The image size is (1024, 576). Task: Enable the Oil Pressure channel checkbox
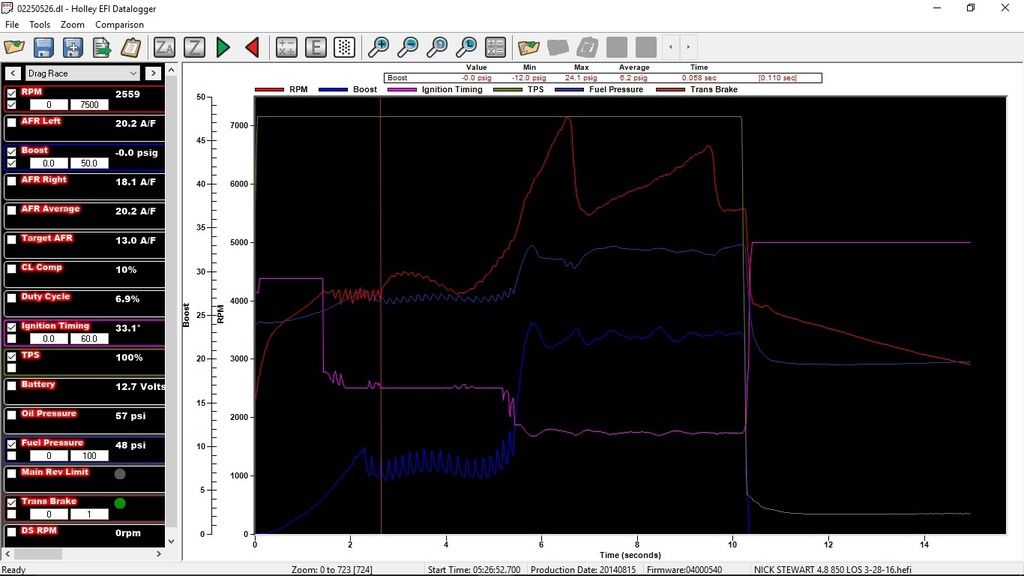click(x=12, y=415)
